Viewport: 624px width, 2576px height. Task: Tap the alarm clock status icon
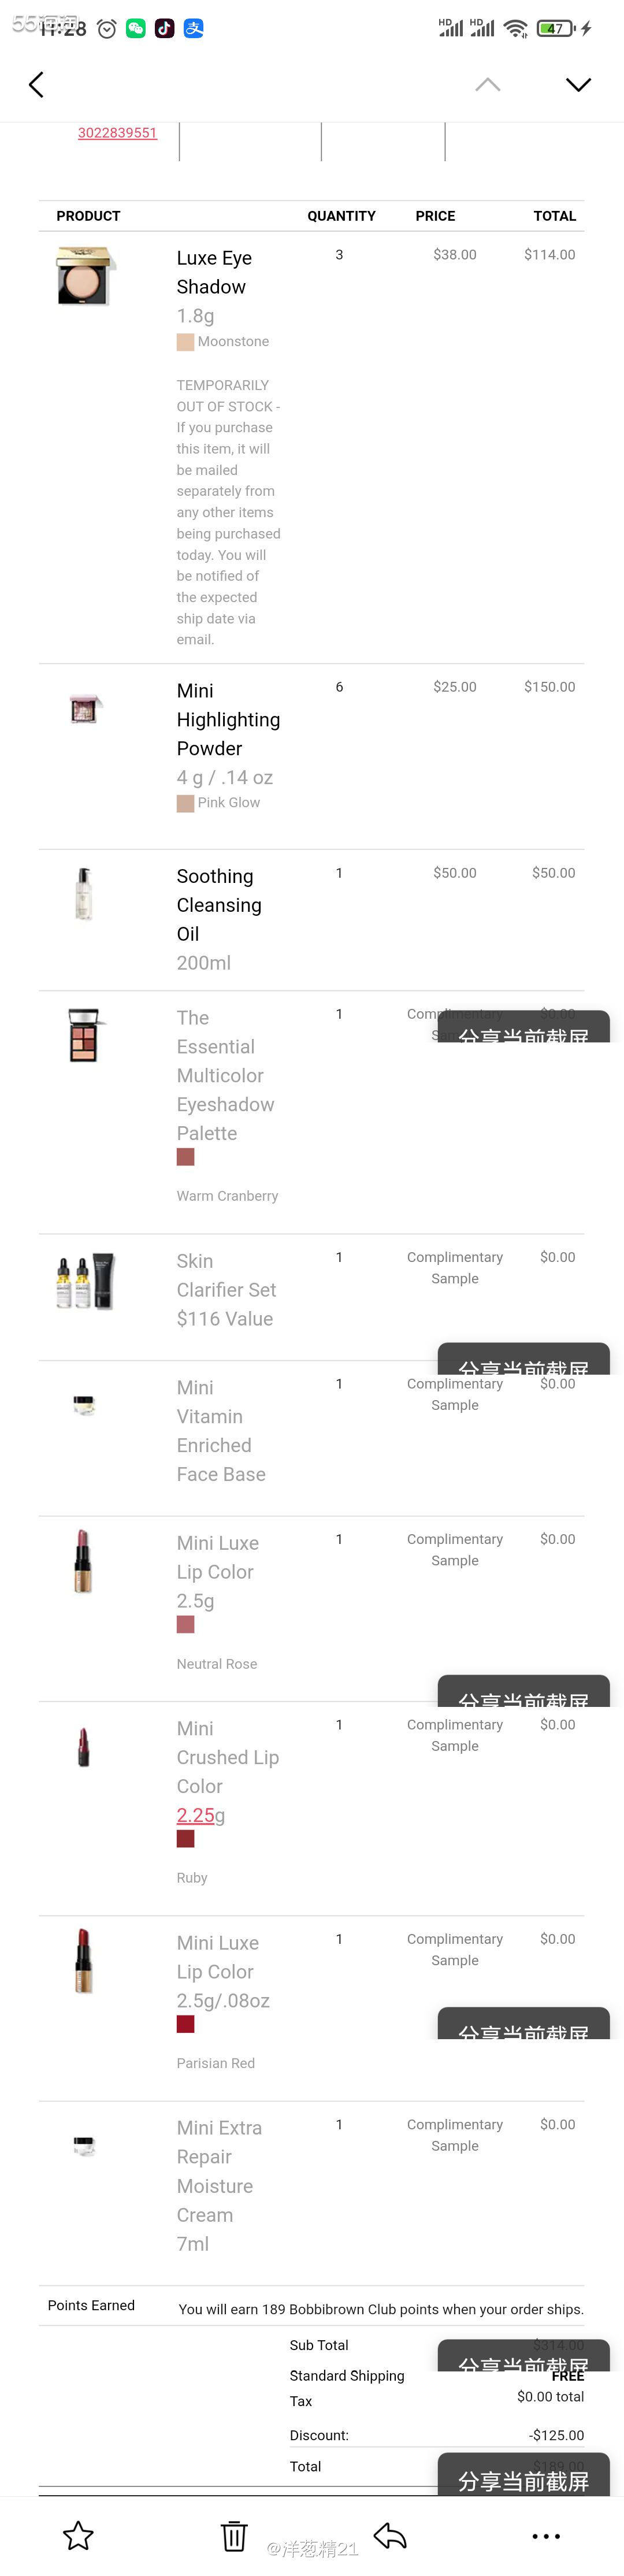pyautogui.click(x=107, y=29)
